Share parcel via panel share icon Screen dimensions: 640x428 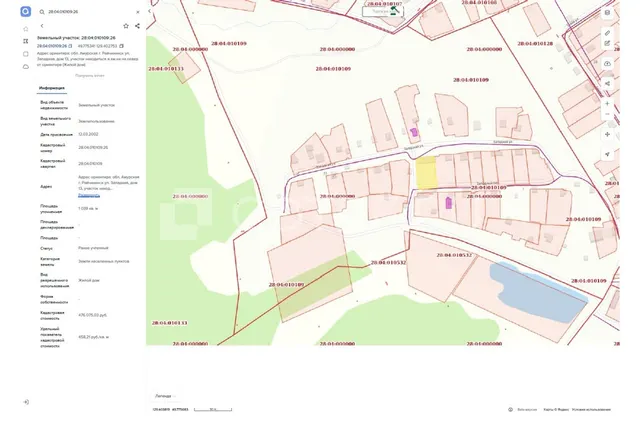click(137, 26)
